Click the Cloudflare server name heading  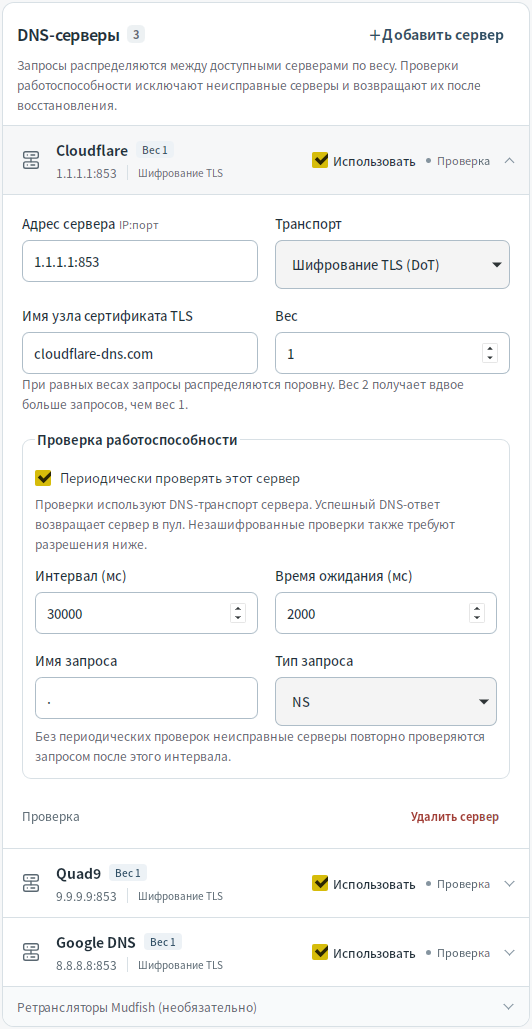pos(92,150)
